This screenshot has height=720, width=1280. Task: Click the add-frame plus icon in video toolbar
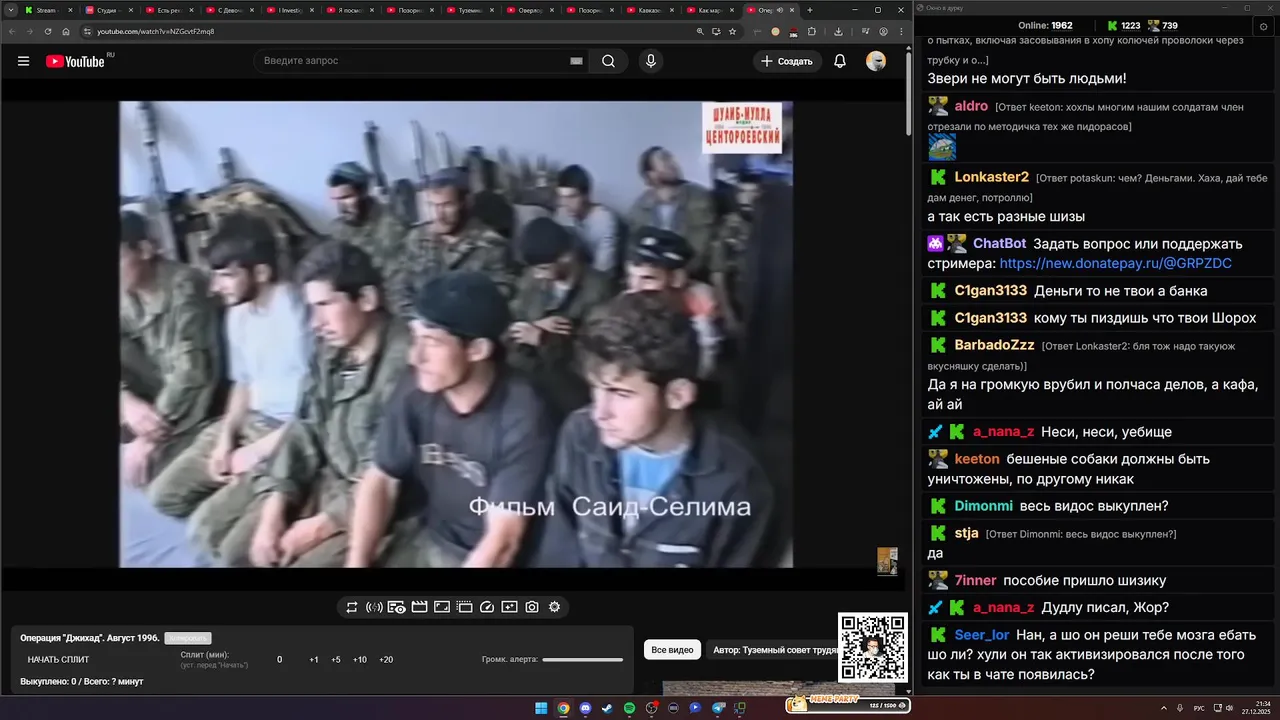coord(509,607)
